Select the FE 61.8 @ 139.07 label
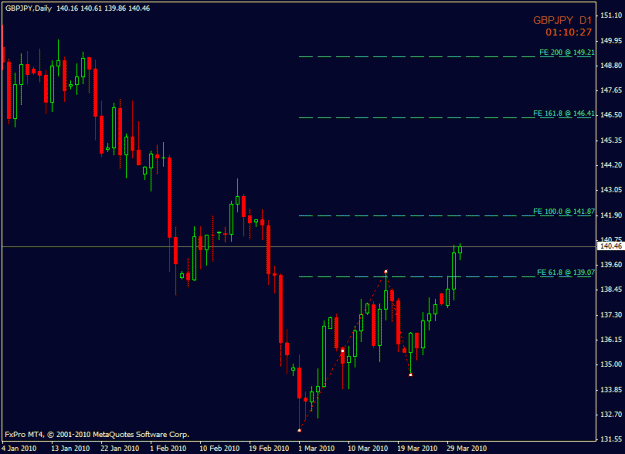625x454 pixels. tap(566, 272)
